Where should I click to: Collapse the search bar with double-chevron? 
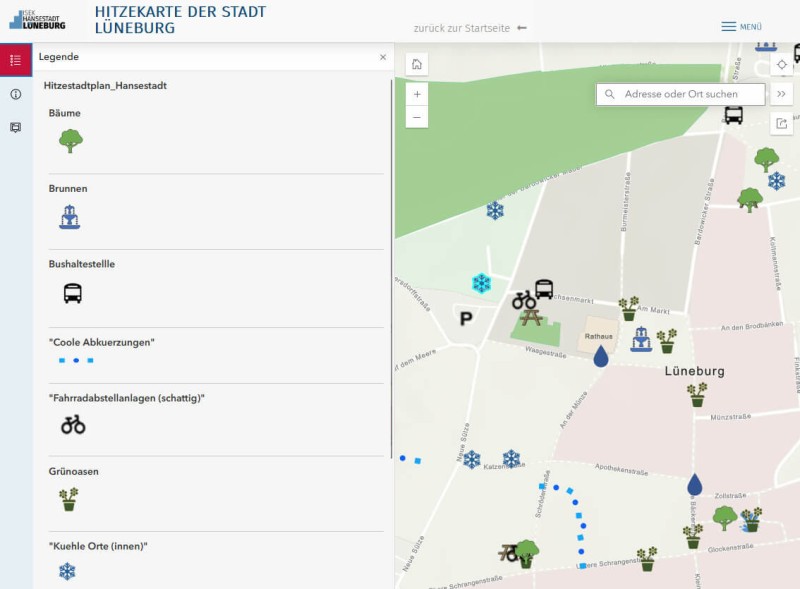(782, 94)
